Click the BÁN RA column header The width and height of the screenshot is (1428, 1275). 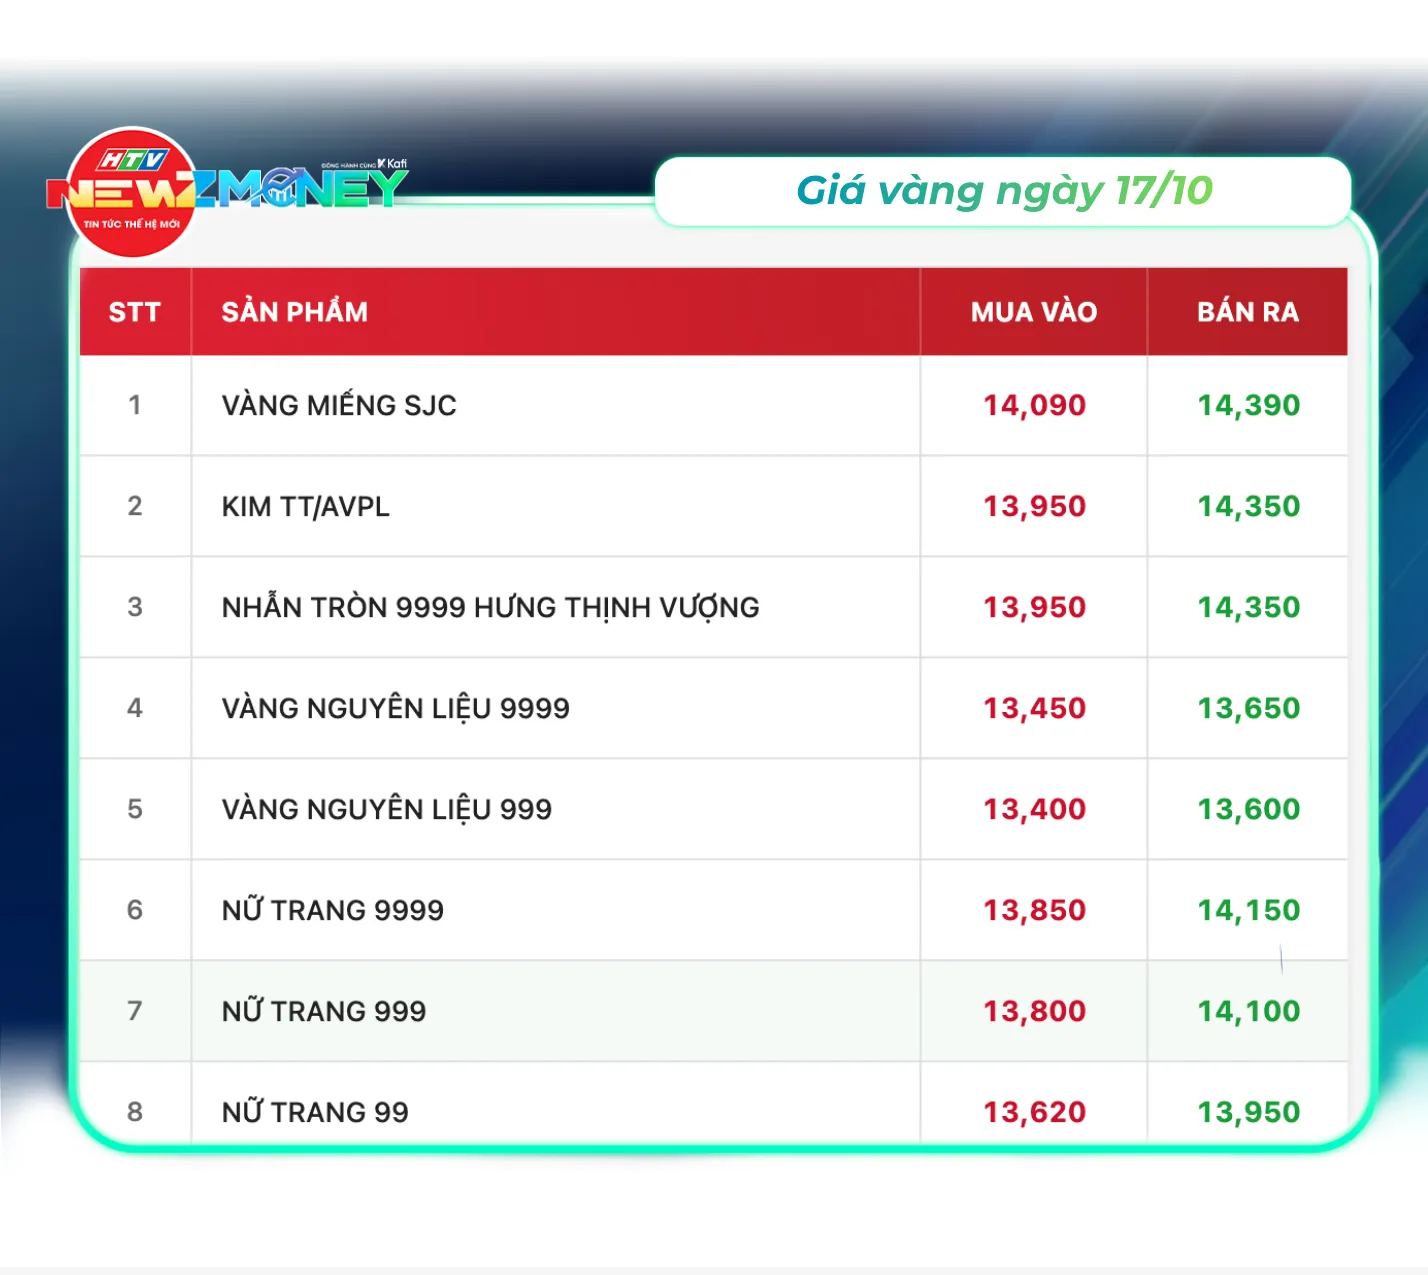pos(1248,312)
